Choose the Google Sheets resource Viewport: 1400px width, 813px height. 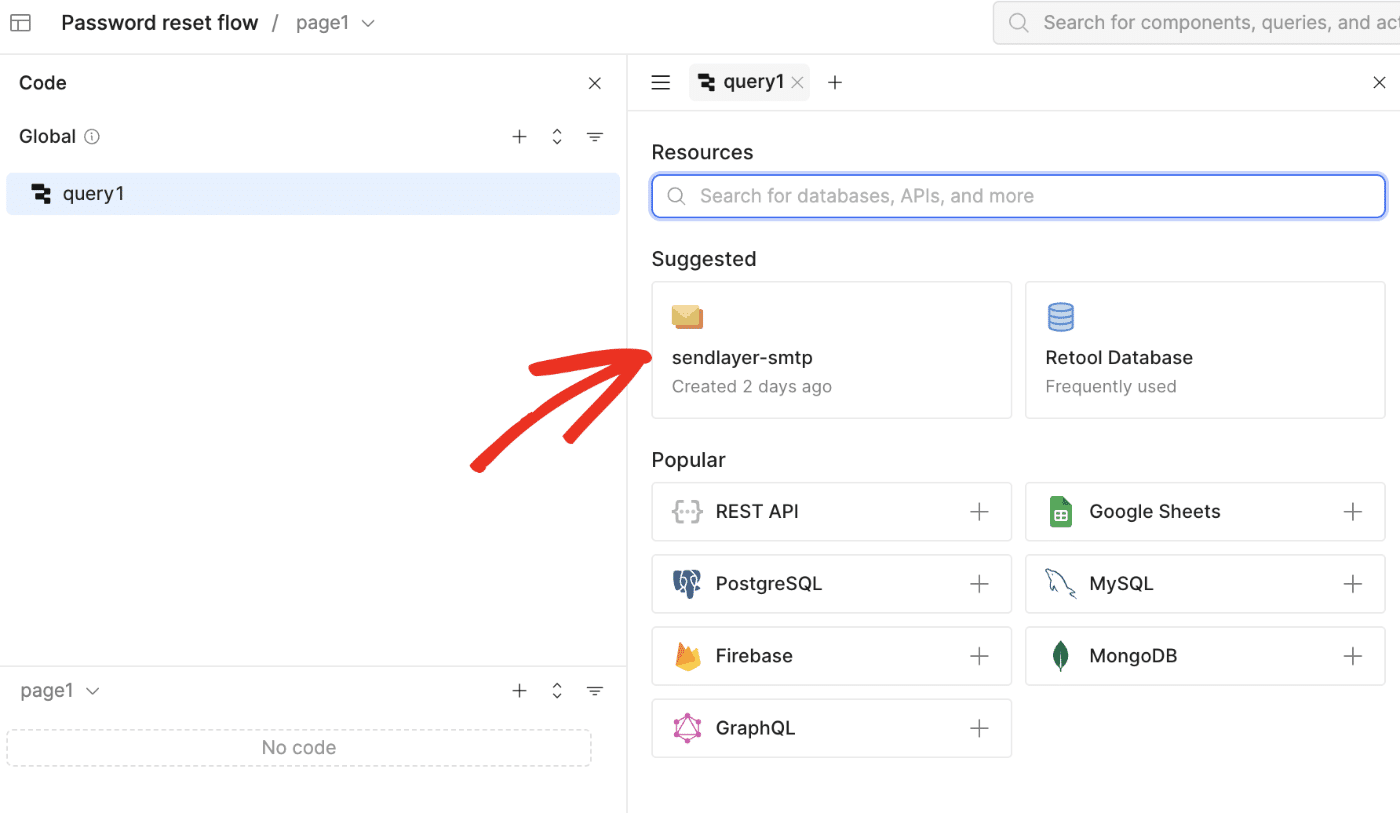point(1205,512)
